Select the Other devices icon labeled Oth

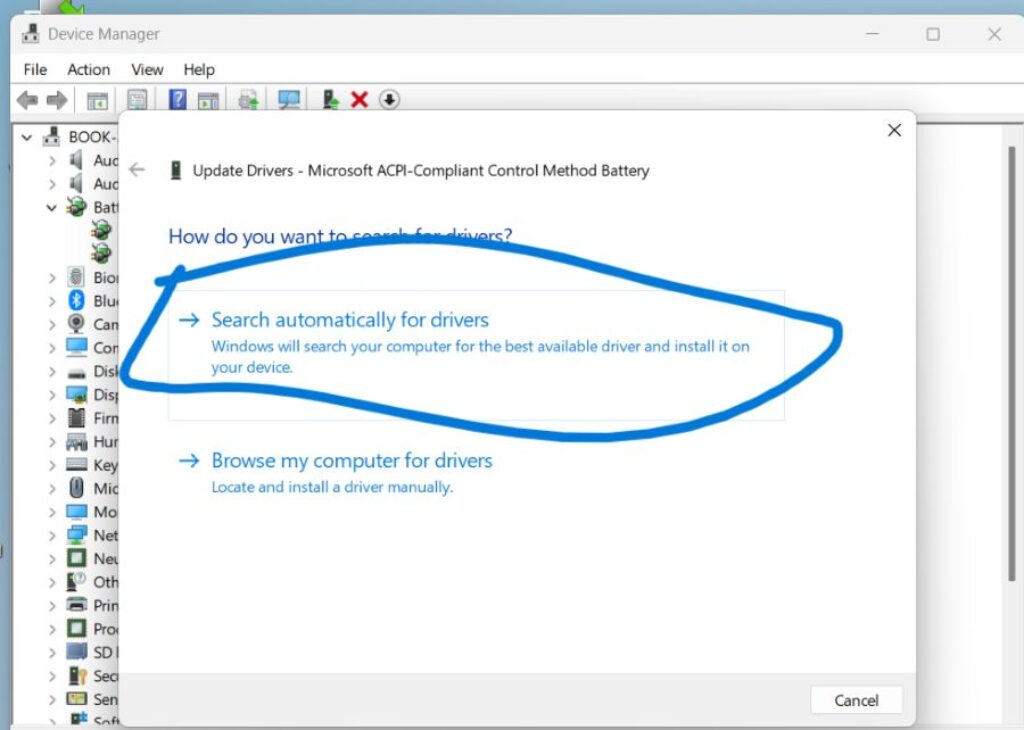click(x=76, y=581)
